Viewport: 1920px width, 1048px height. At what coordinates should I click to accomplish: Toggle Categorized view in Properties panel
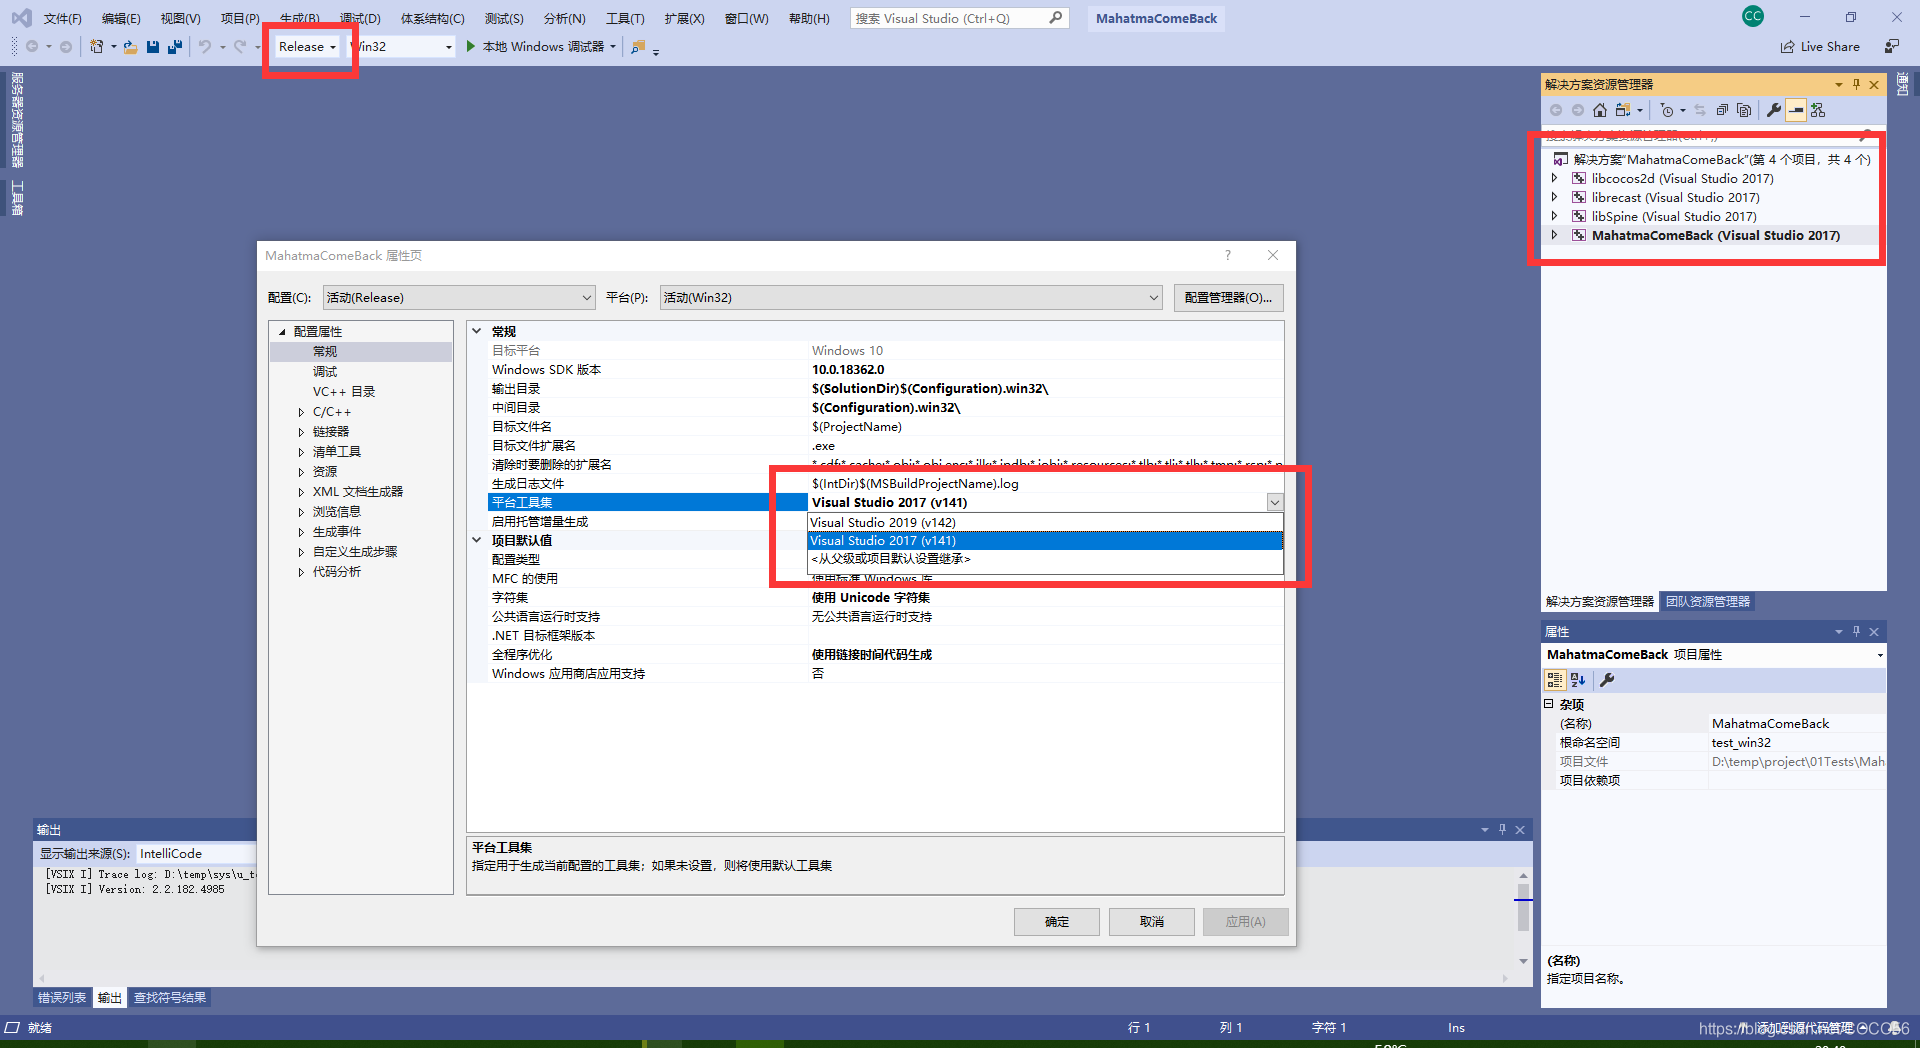pos(1555,680)
